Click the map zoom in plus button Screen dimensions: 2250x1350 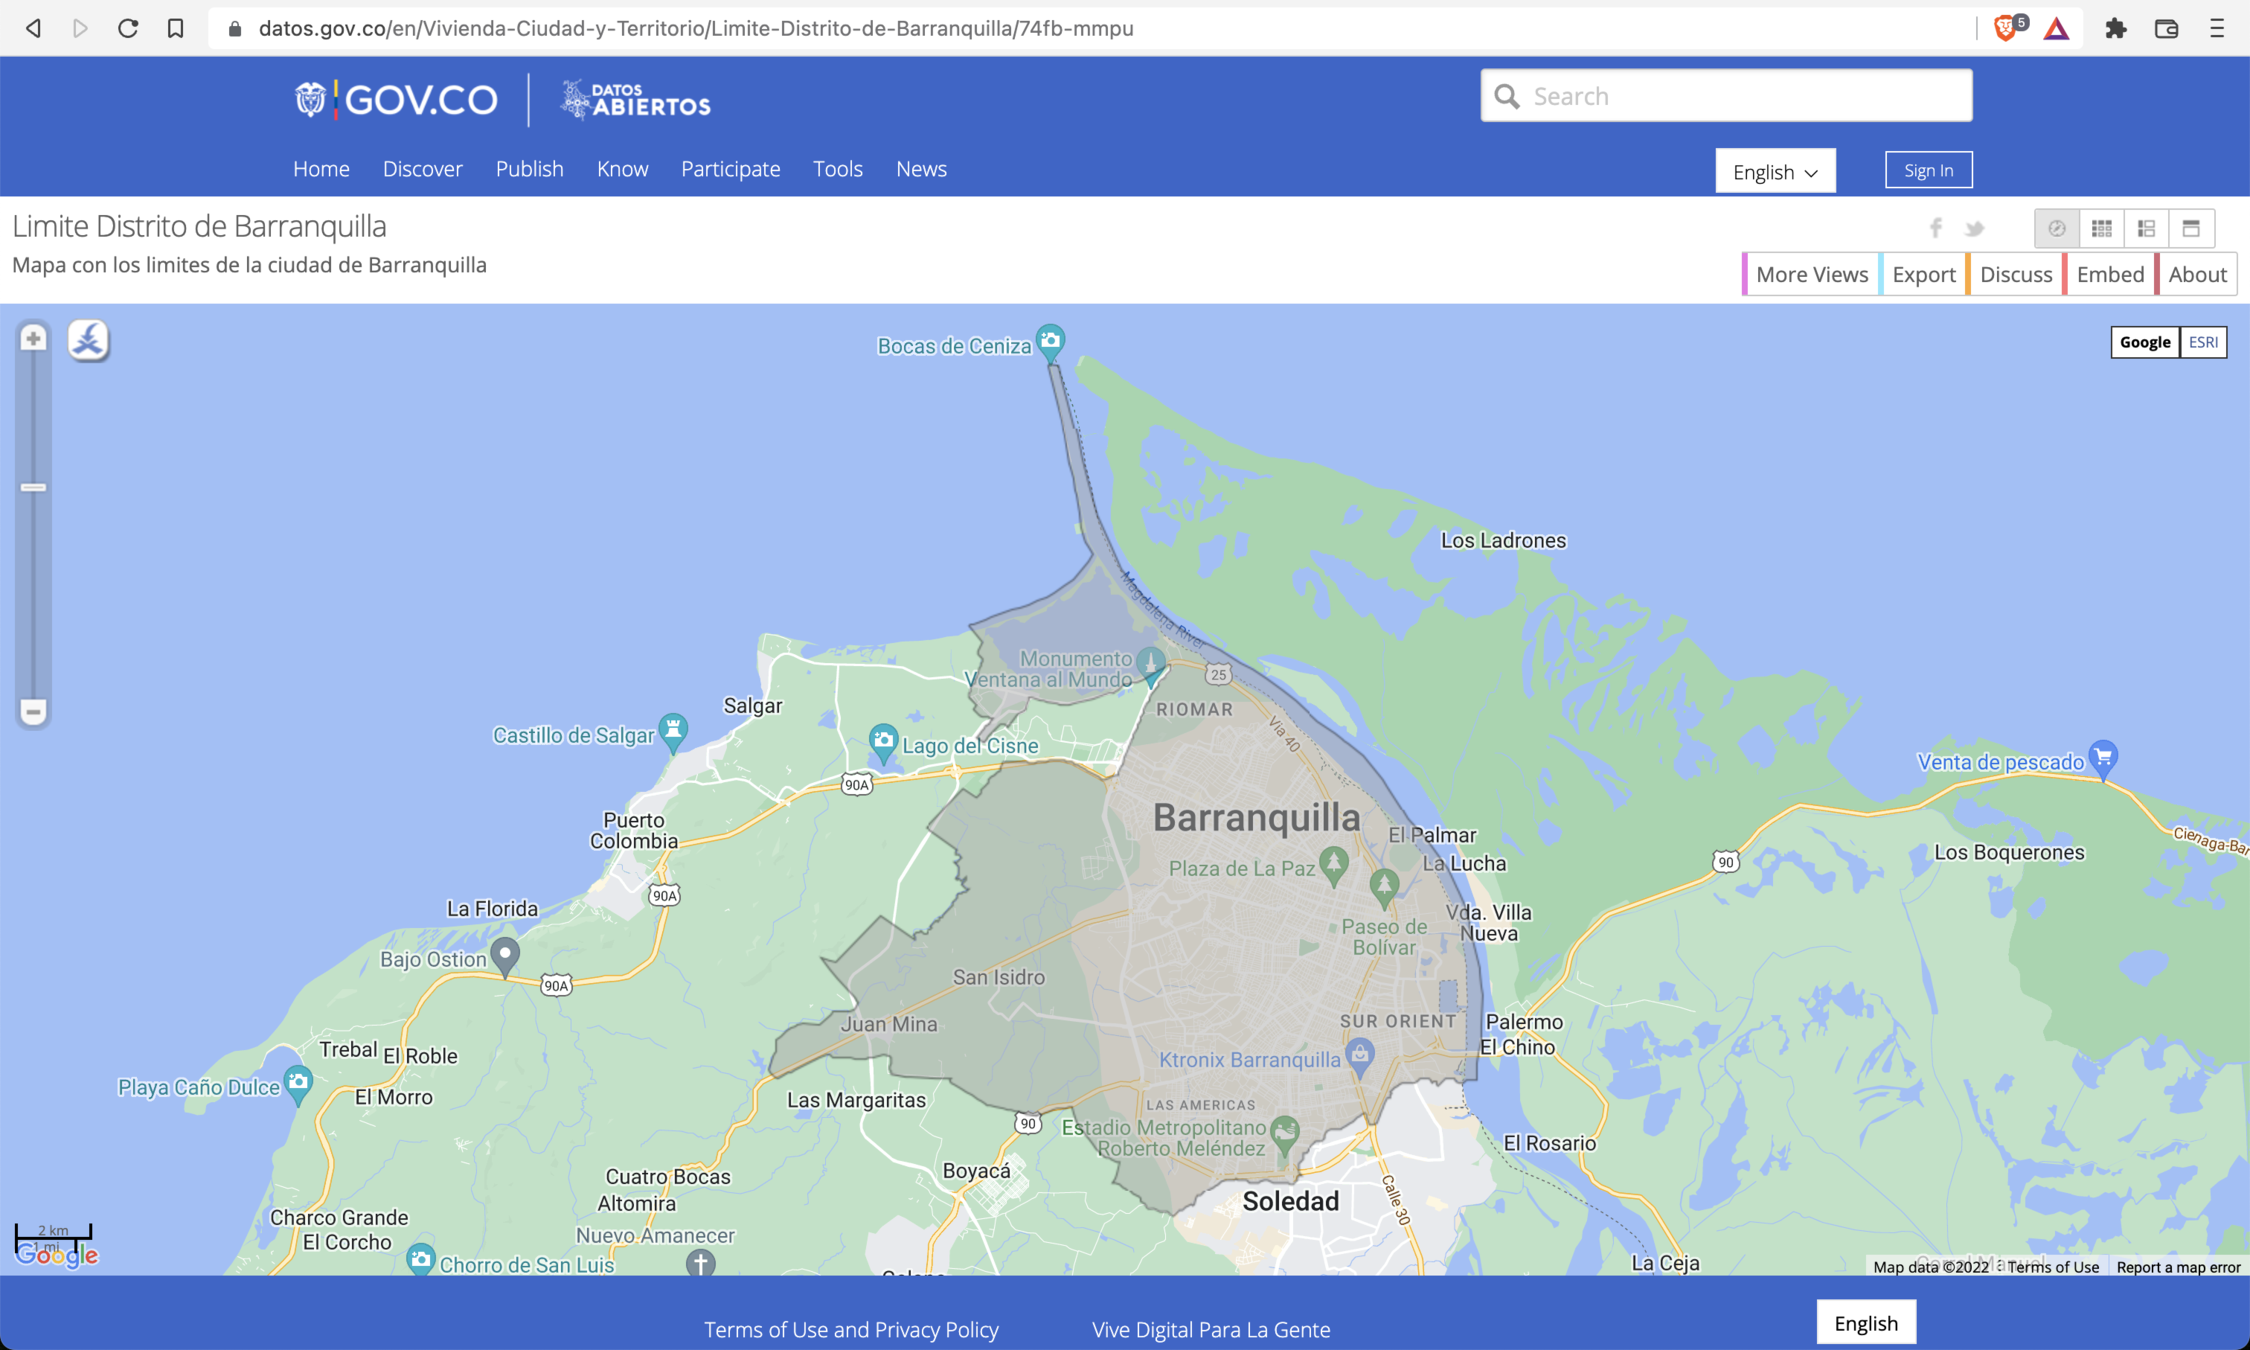(33, 338)
